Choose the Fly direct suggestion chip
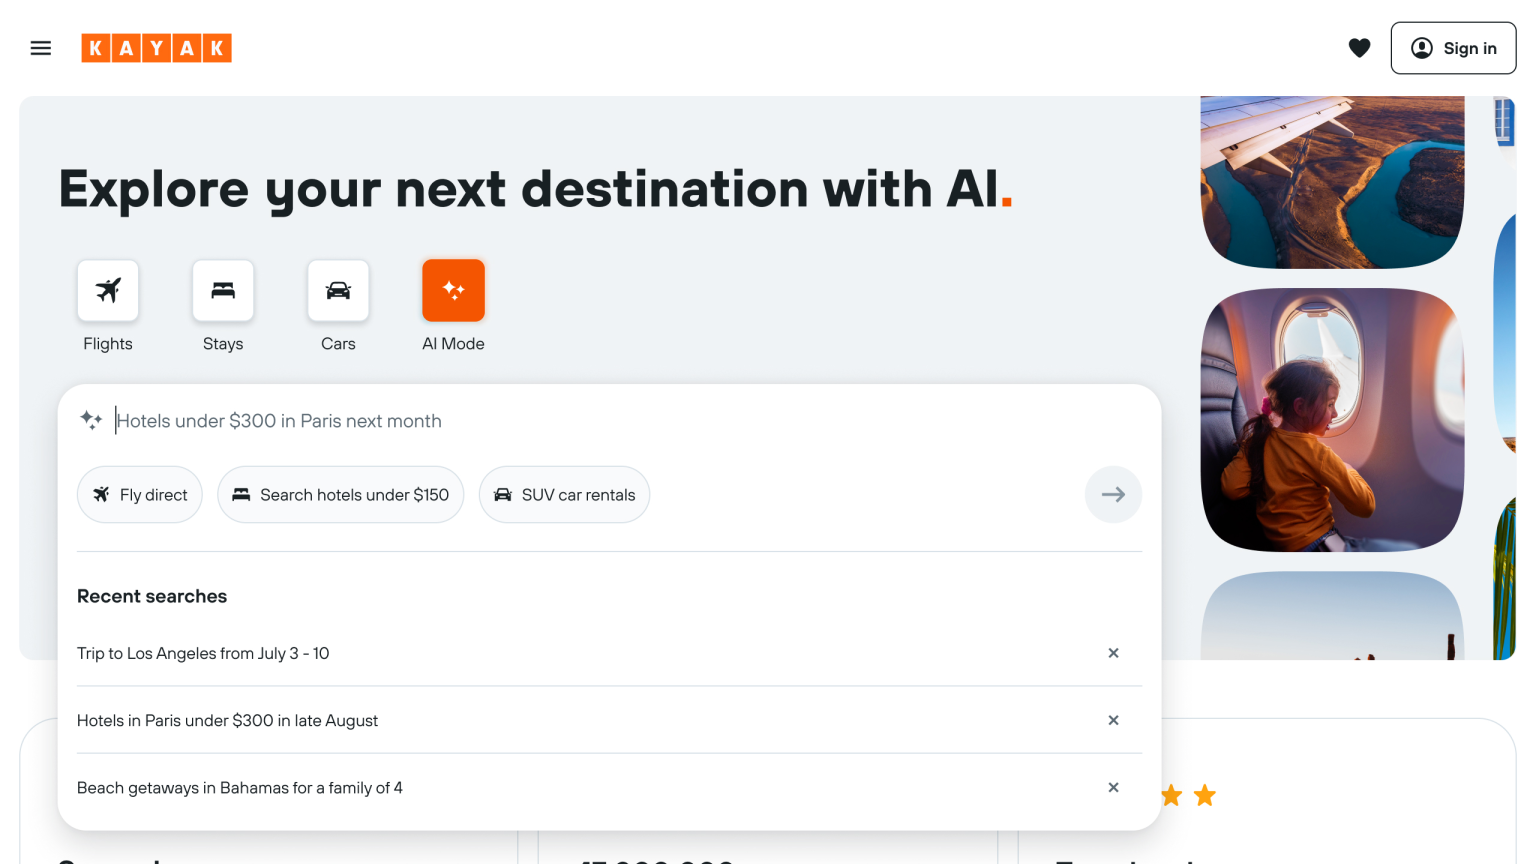The image size is (1536, 864). point(140,495)
